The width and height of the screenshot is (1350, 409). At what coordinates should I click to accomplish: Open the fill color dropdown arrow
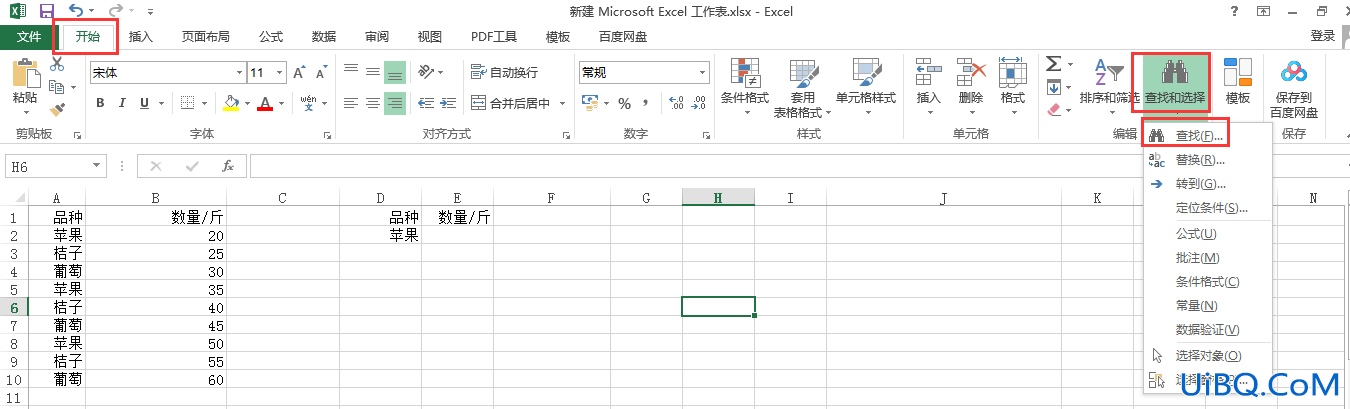(246, 103)
